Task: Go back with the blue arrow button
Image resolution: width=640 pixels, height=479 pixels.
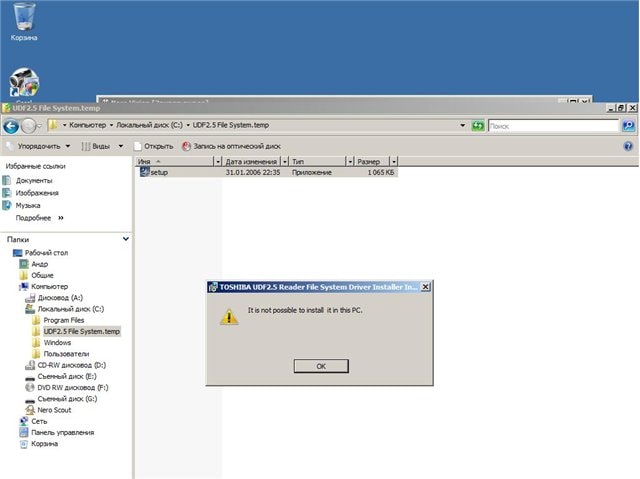Action: point(11,126)
